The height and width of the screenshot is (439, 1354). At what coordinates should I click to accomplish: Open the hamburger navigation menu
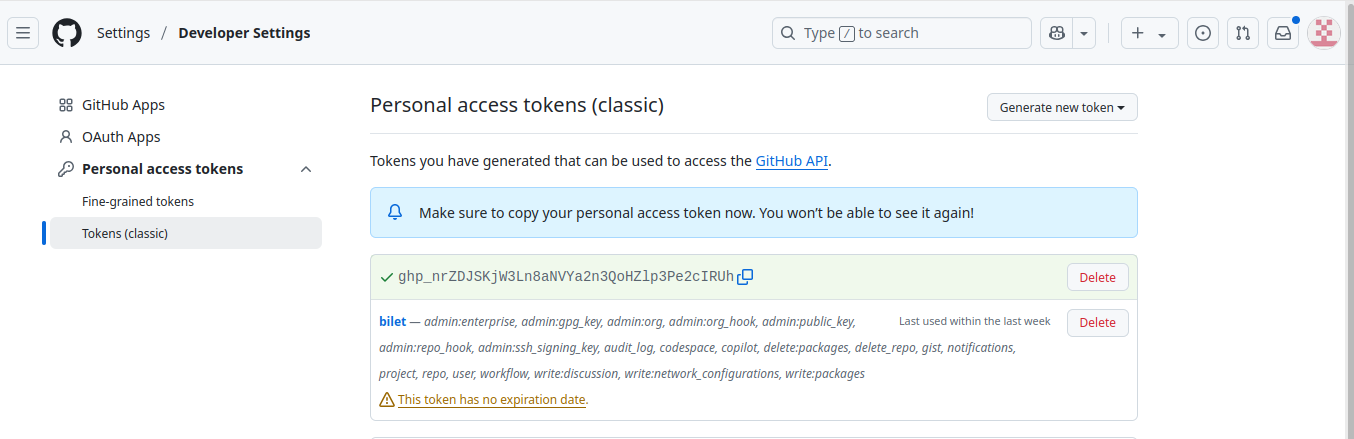[x=23, y=33]
